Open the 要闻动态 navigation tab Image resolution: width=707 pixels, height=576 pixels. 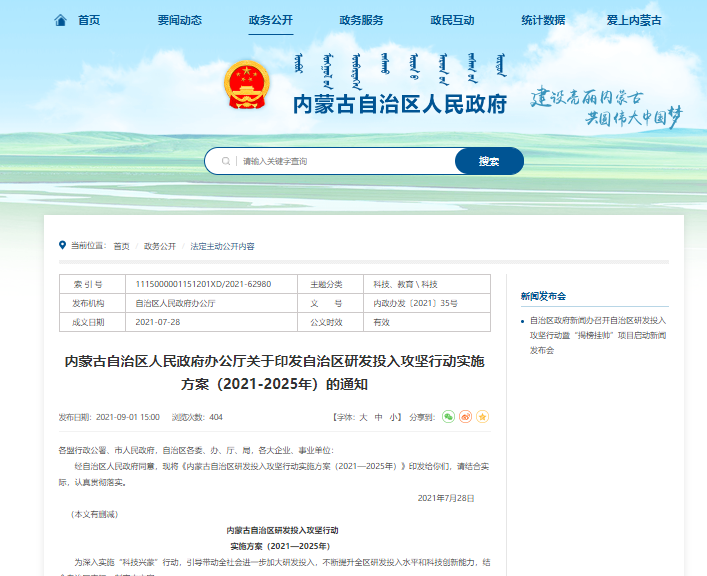click(x=179, y=20)
